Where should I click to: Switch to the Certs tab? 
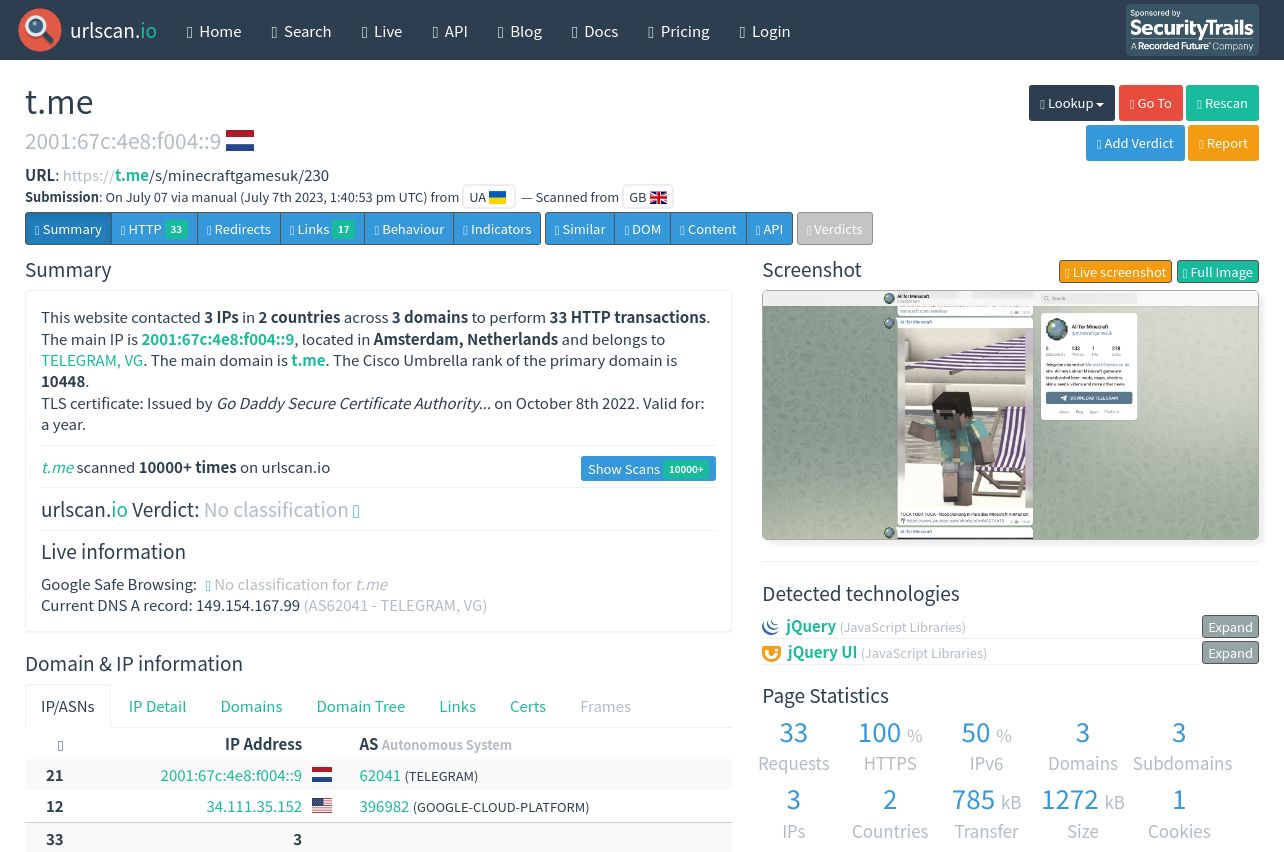(528, 706)
